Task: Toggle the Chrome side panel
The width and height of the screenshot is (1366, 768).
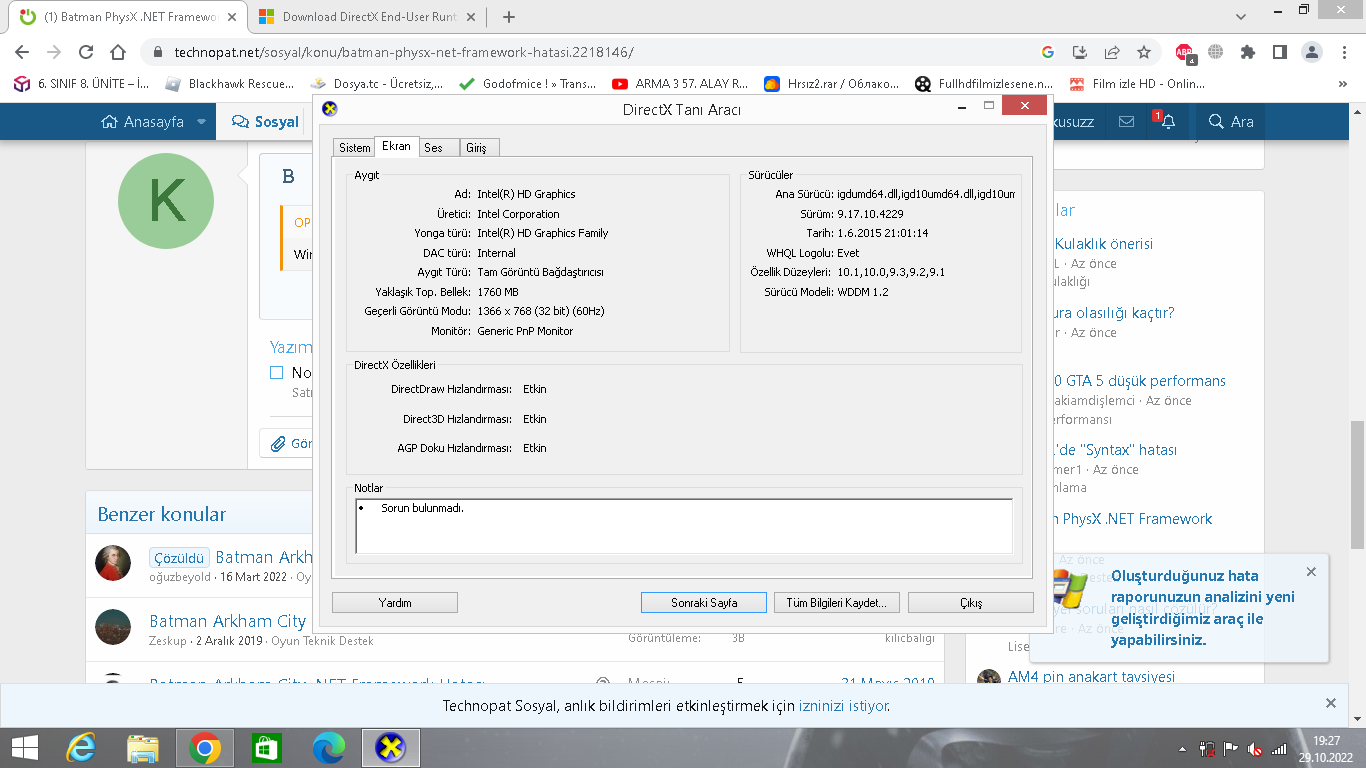Action: click(1279, 52)
